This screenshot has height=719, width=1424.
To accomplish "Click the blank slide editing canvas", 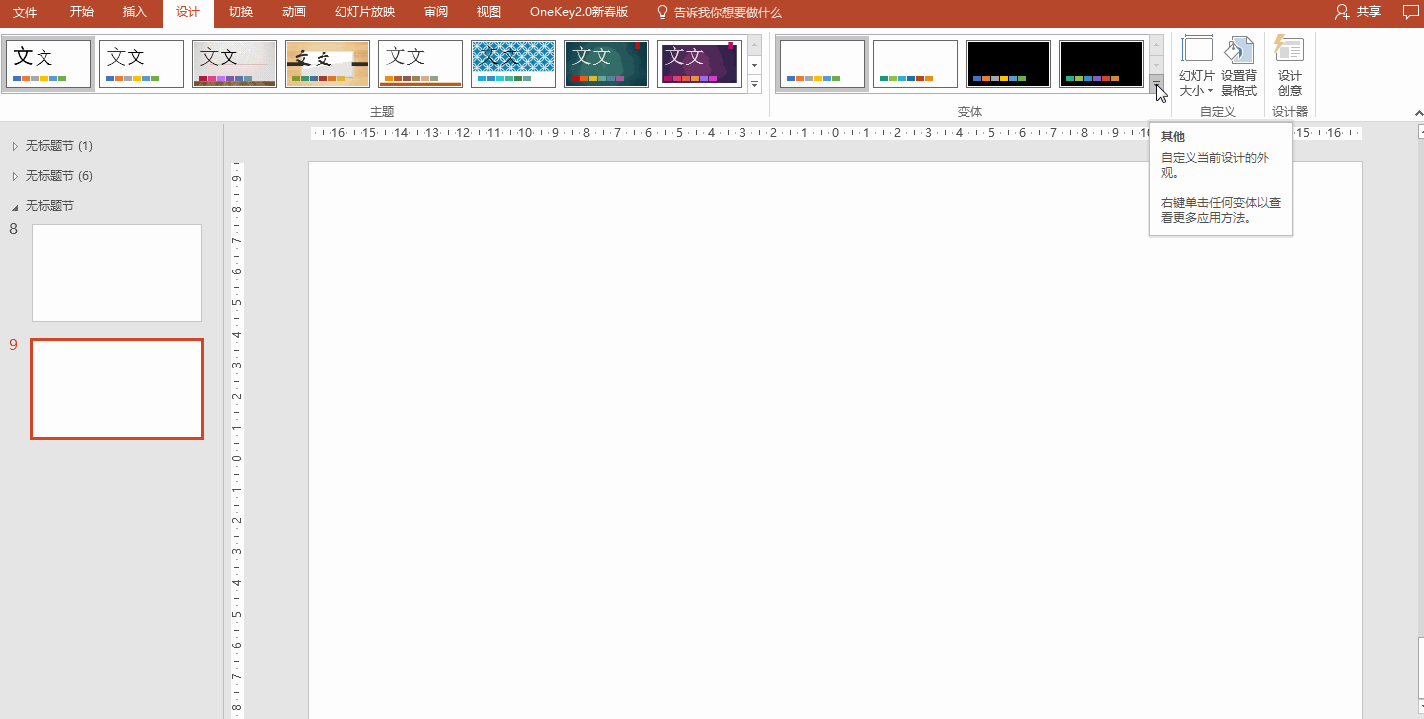I will (x=835, y=440).
